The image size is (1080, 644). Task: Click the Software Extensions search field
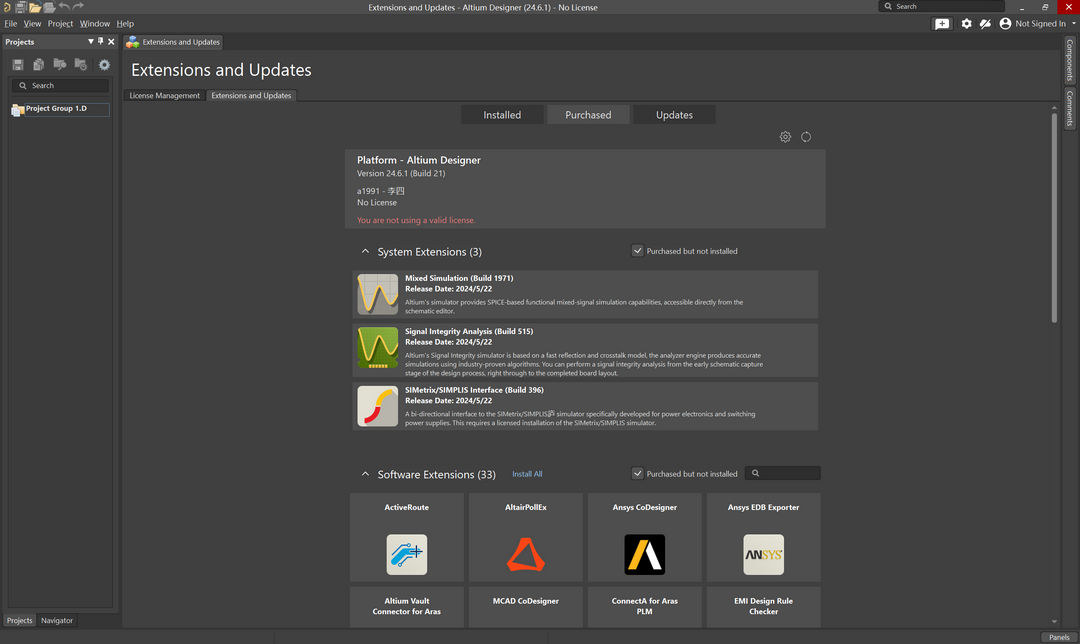pos(785,473)
